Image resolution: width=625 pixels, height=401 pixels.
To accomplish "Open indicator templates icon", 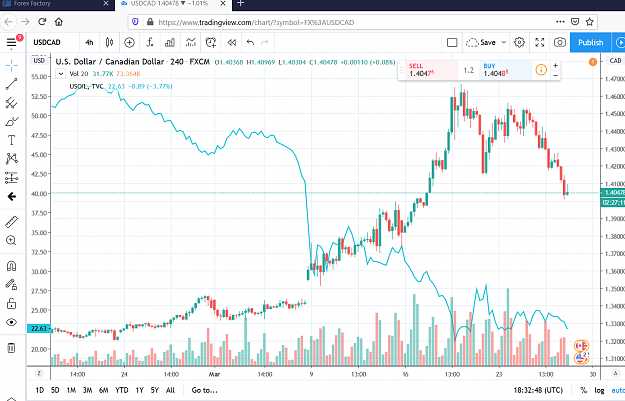I will [x=191, y=42].
